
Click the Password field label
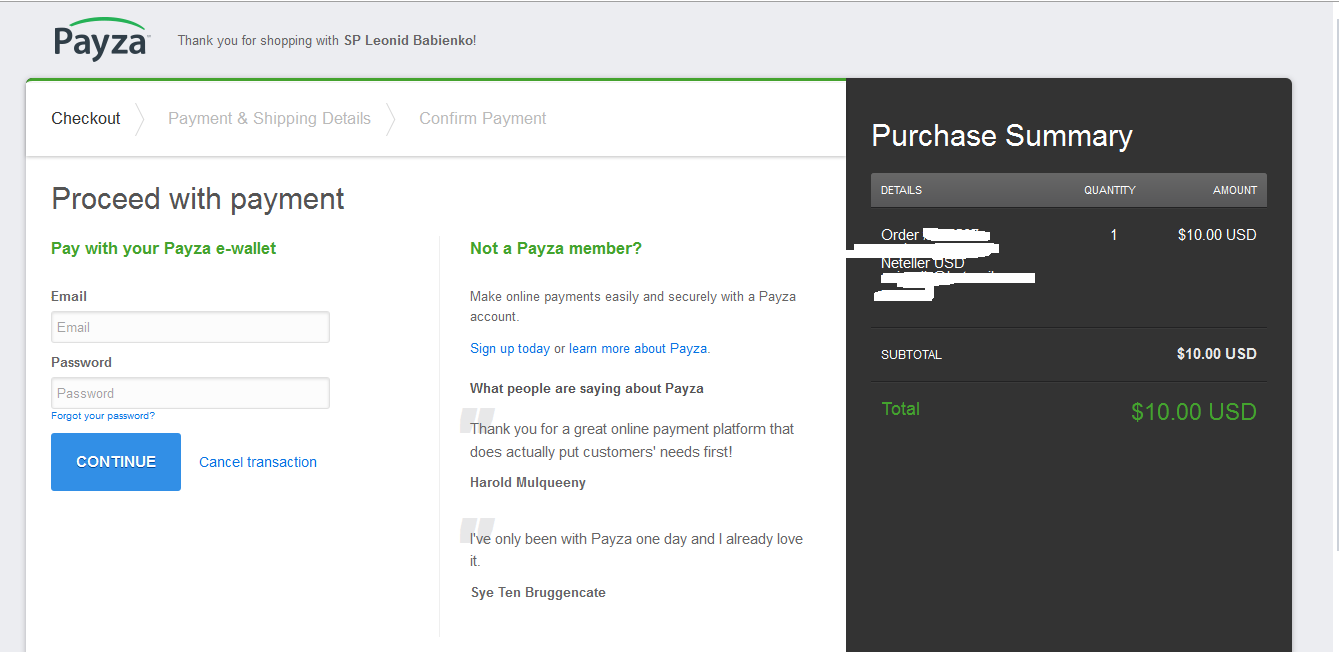point(81,363)
